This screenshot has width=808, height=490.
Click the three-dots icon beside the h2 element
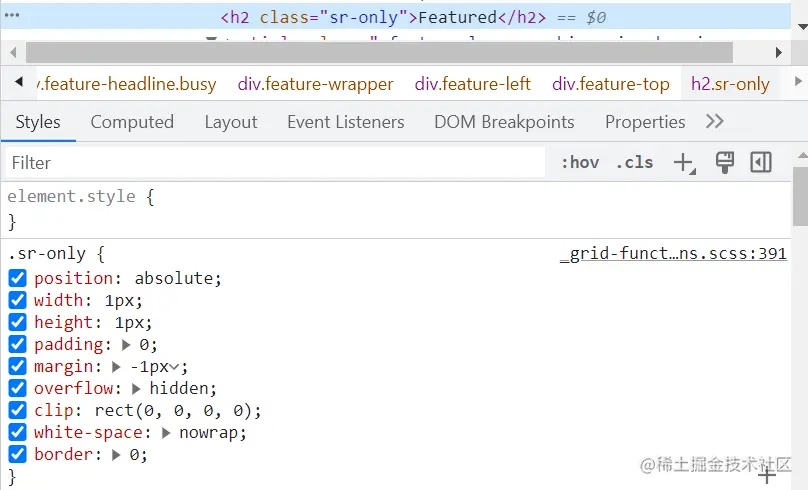(11, 15)
